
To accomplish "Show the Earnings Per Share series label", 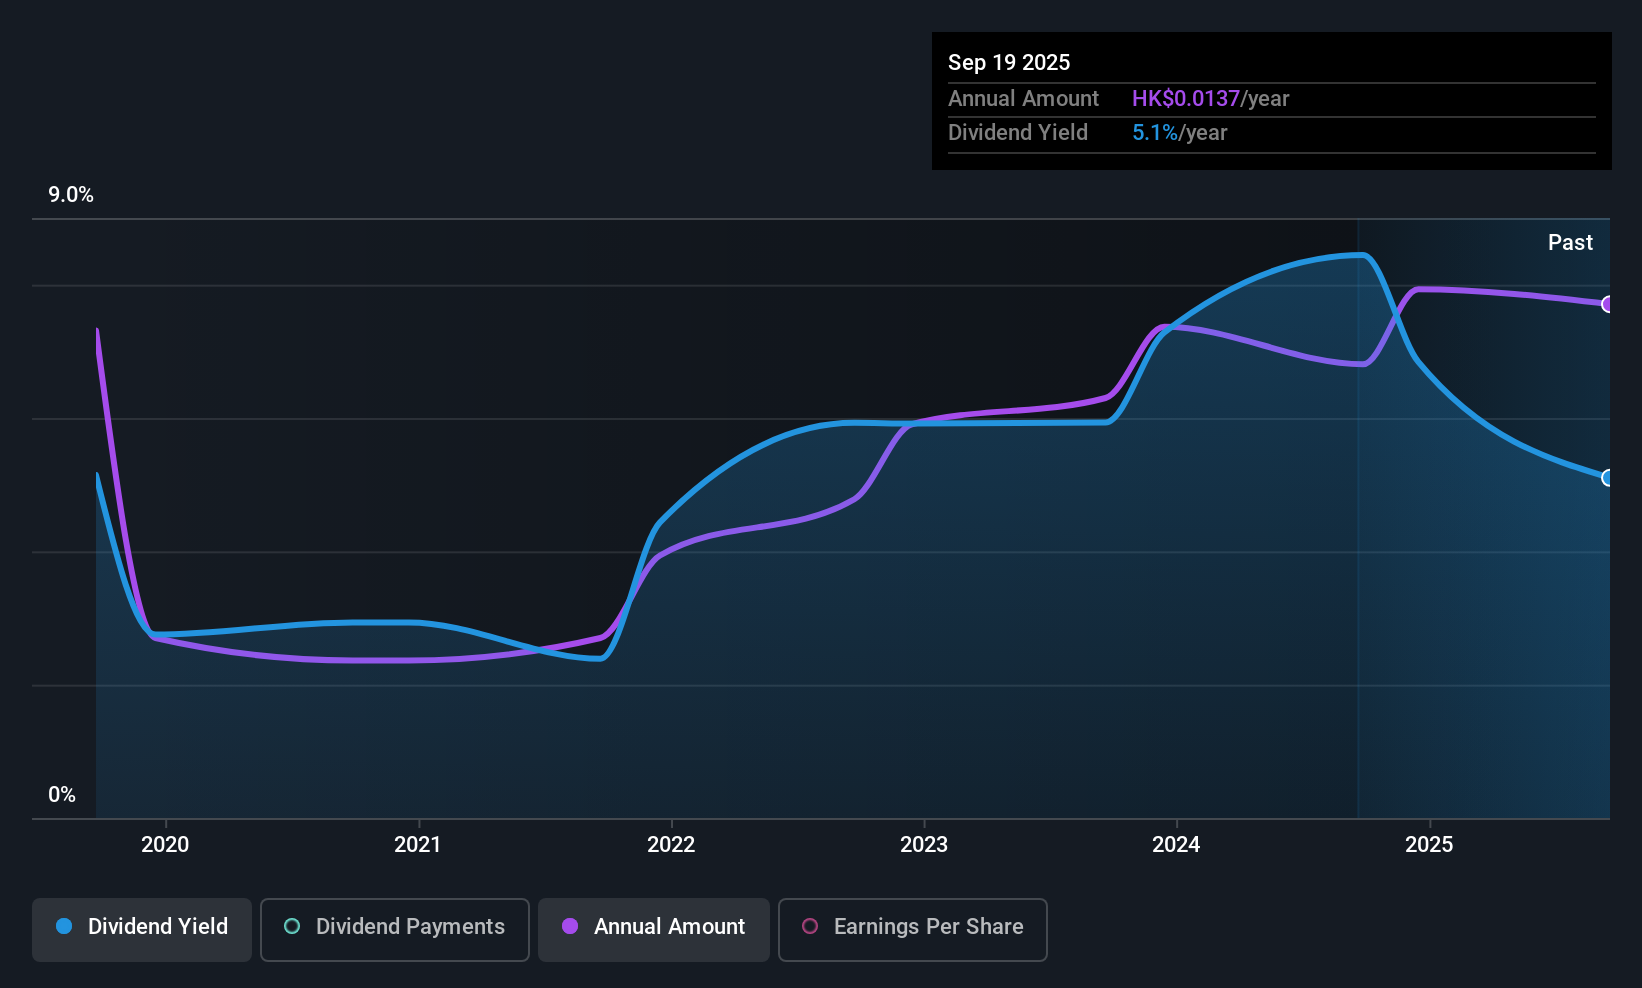I will (928, 926).
